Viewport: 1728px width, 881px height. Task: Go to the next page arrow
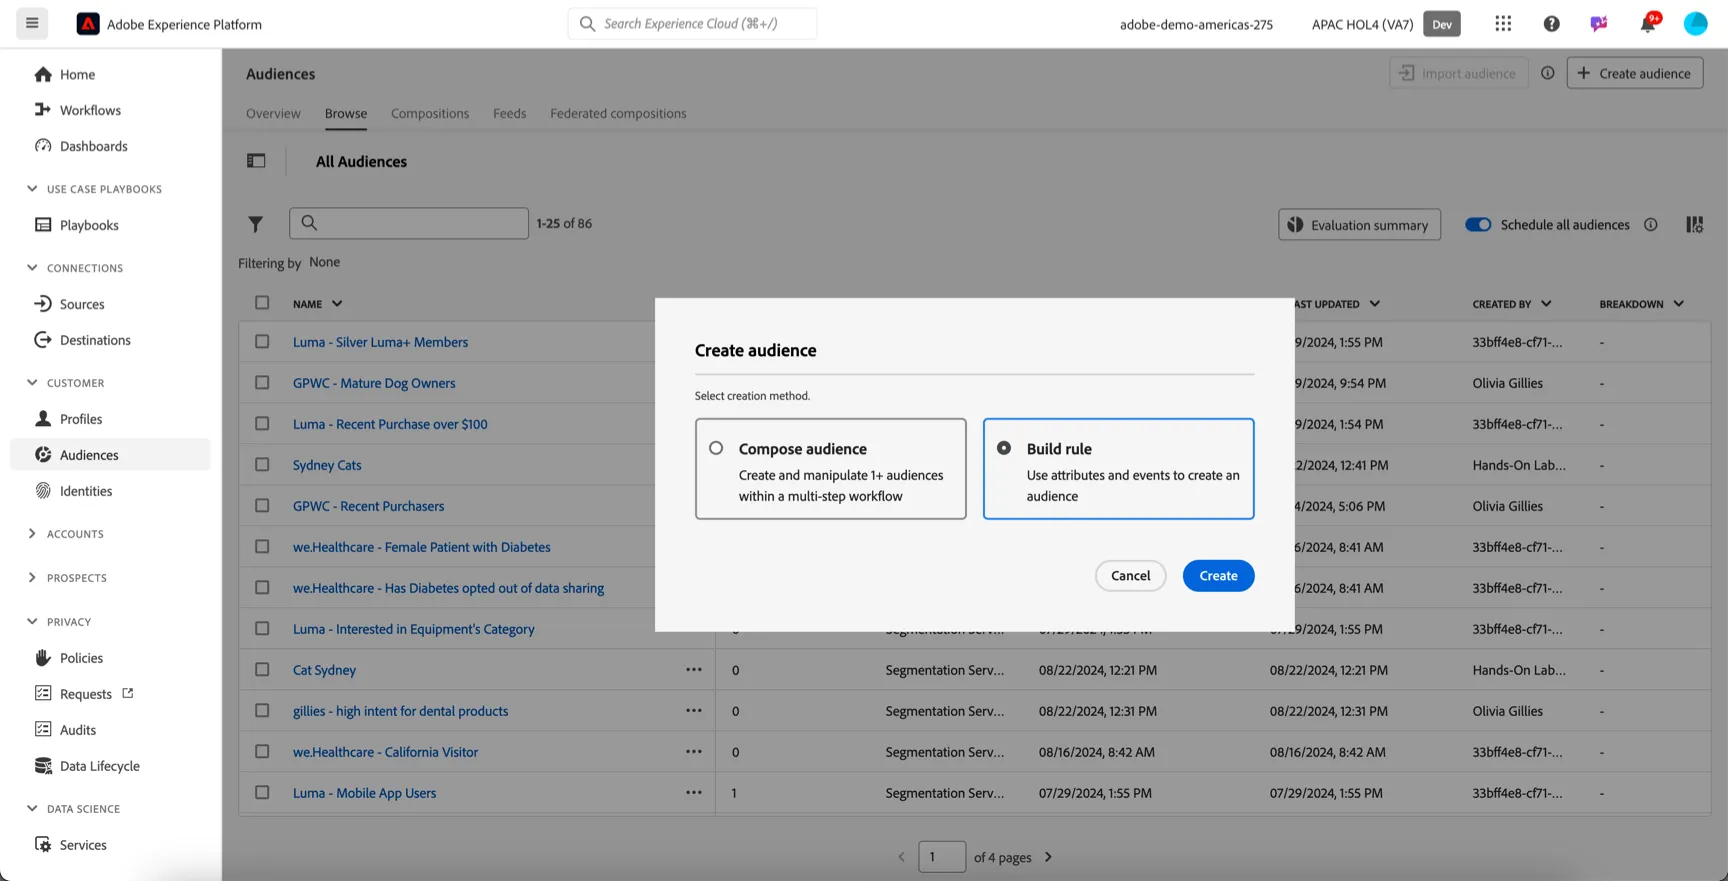pos(1048,857)
